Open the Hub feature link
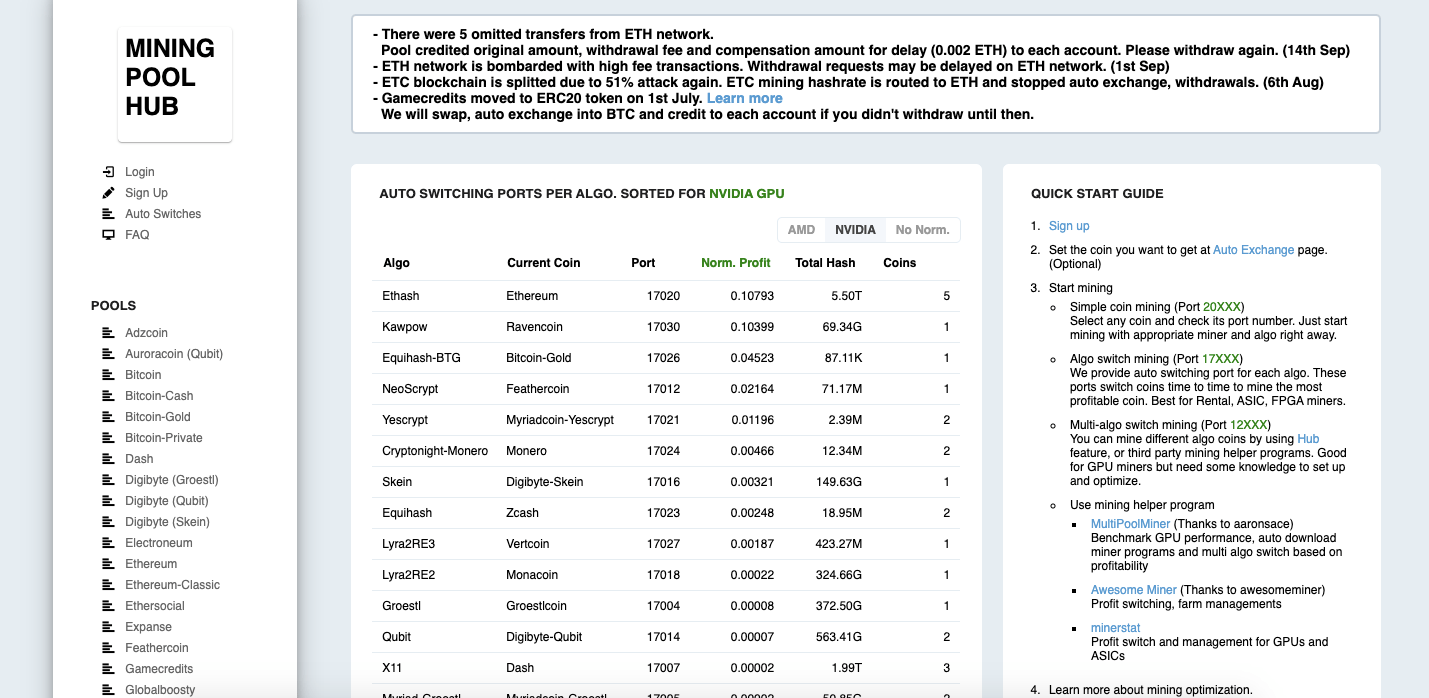This screenshot has width=1429, height=698. tap(1308, 439)
